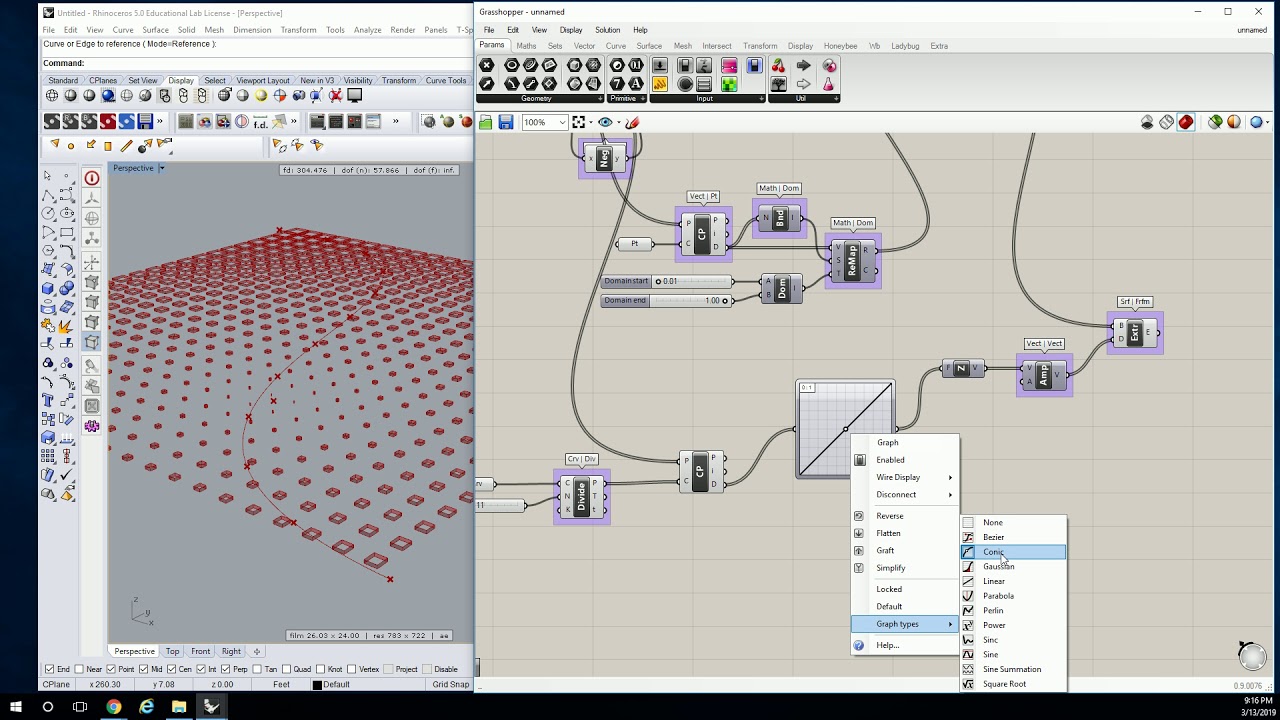The image size is (1280, 720).
Task: Expand the Geometry panel plus button
Action: point(600,98)
